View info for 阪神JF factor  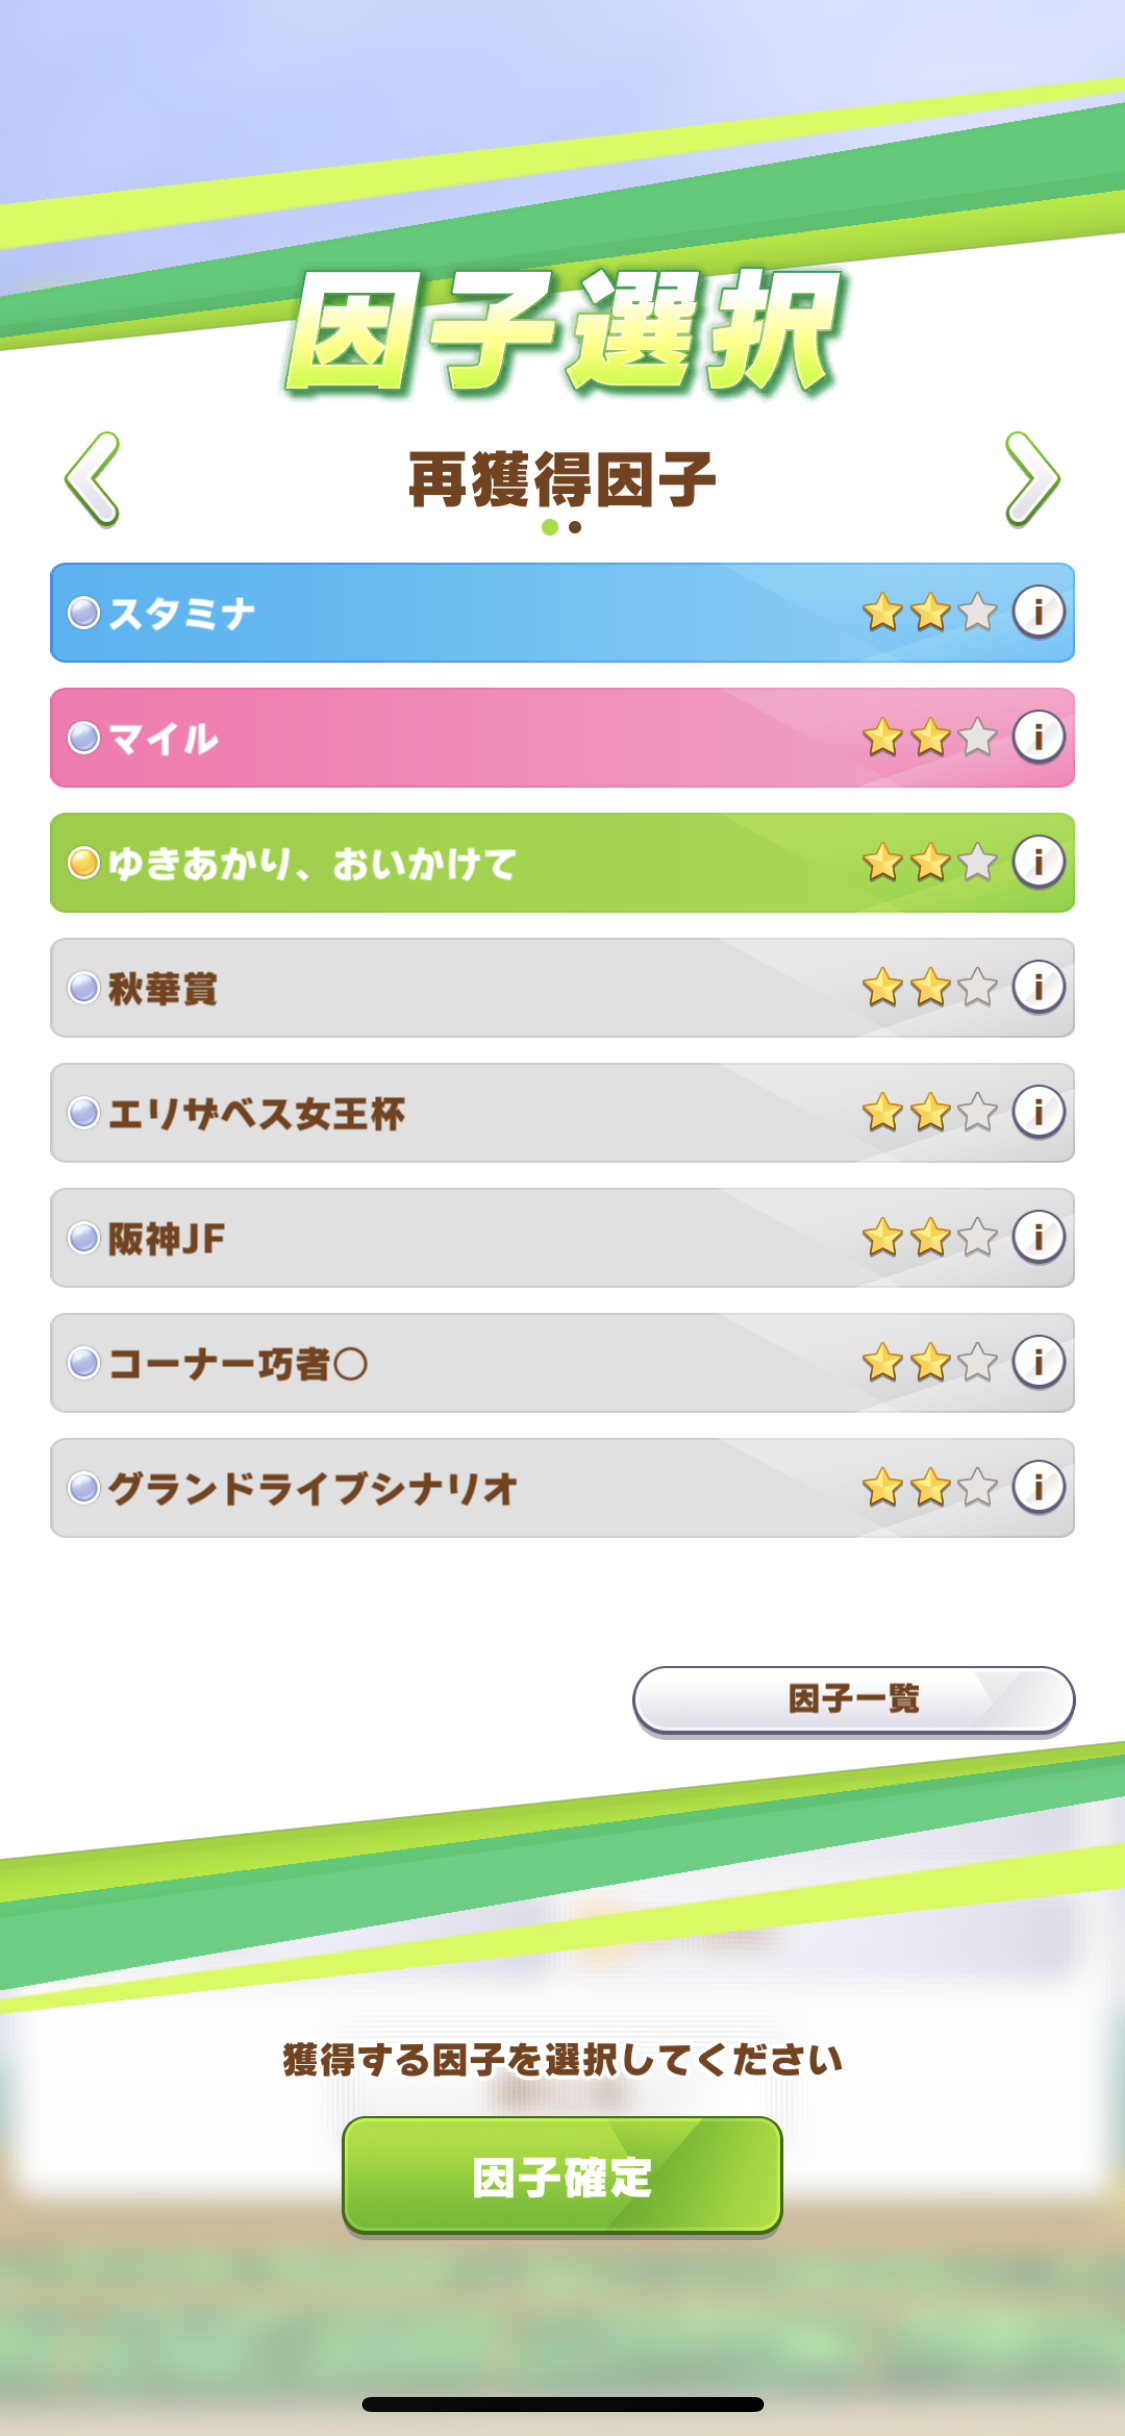(x=1038, y=1237)
